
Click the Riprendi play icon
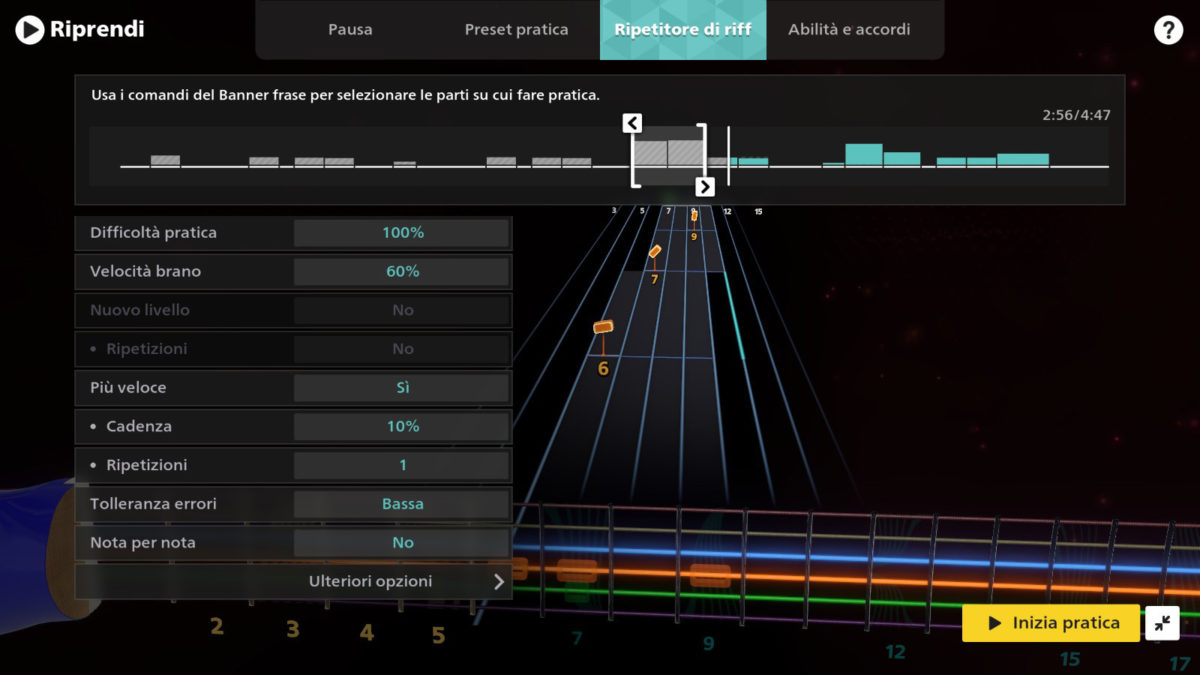click(x=30, y=30)
